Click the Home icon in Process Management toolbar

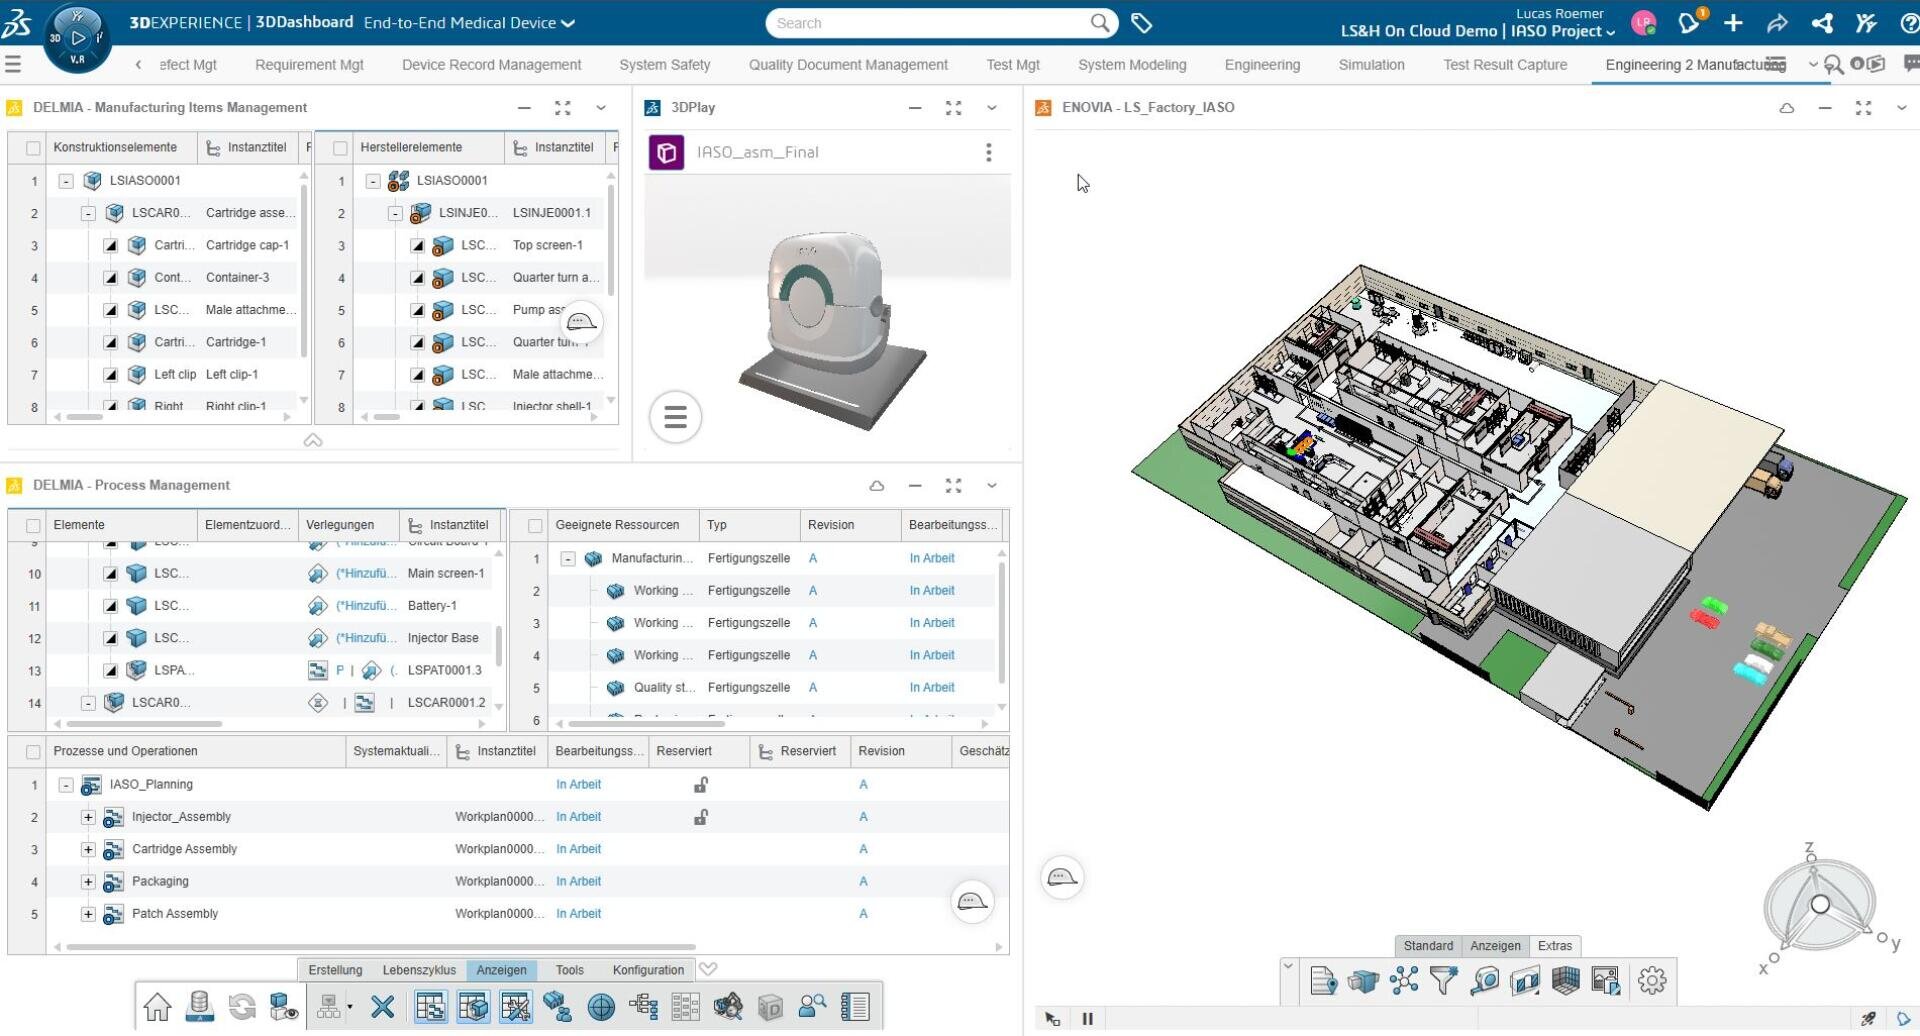pyautogui.click(x=157, y=1006)
